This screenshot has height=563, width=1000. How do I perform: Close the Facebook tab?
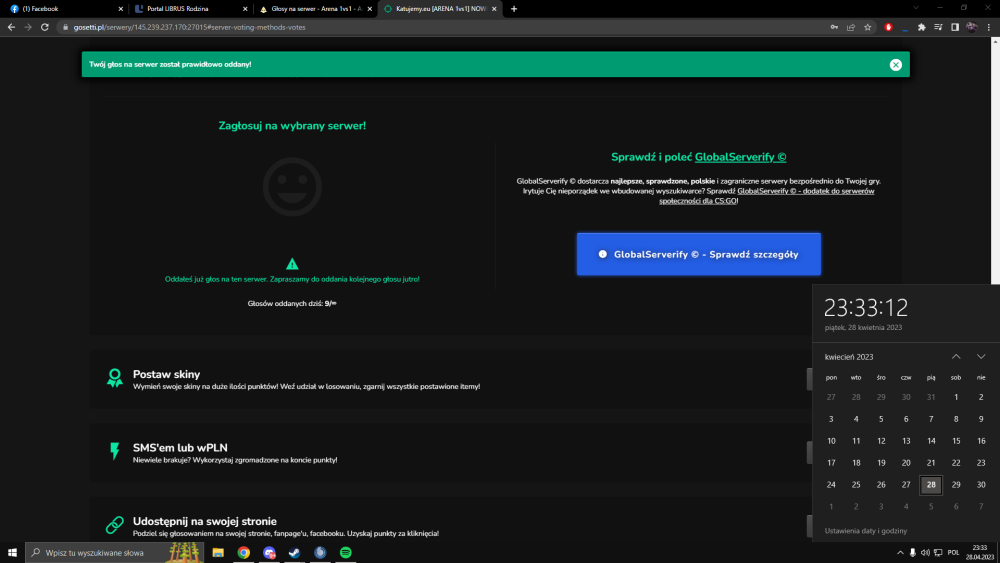click(121, 9)
